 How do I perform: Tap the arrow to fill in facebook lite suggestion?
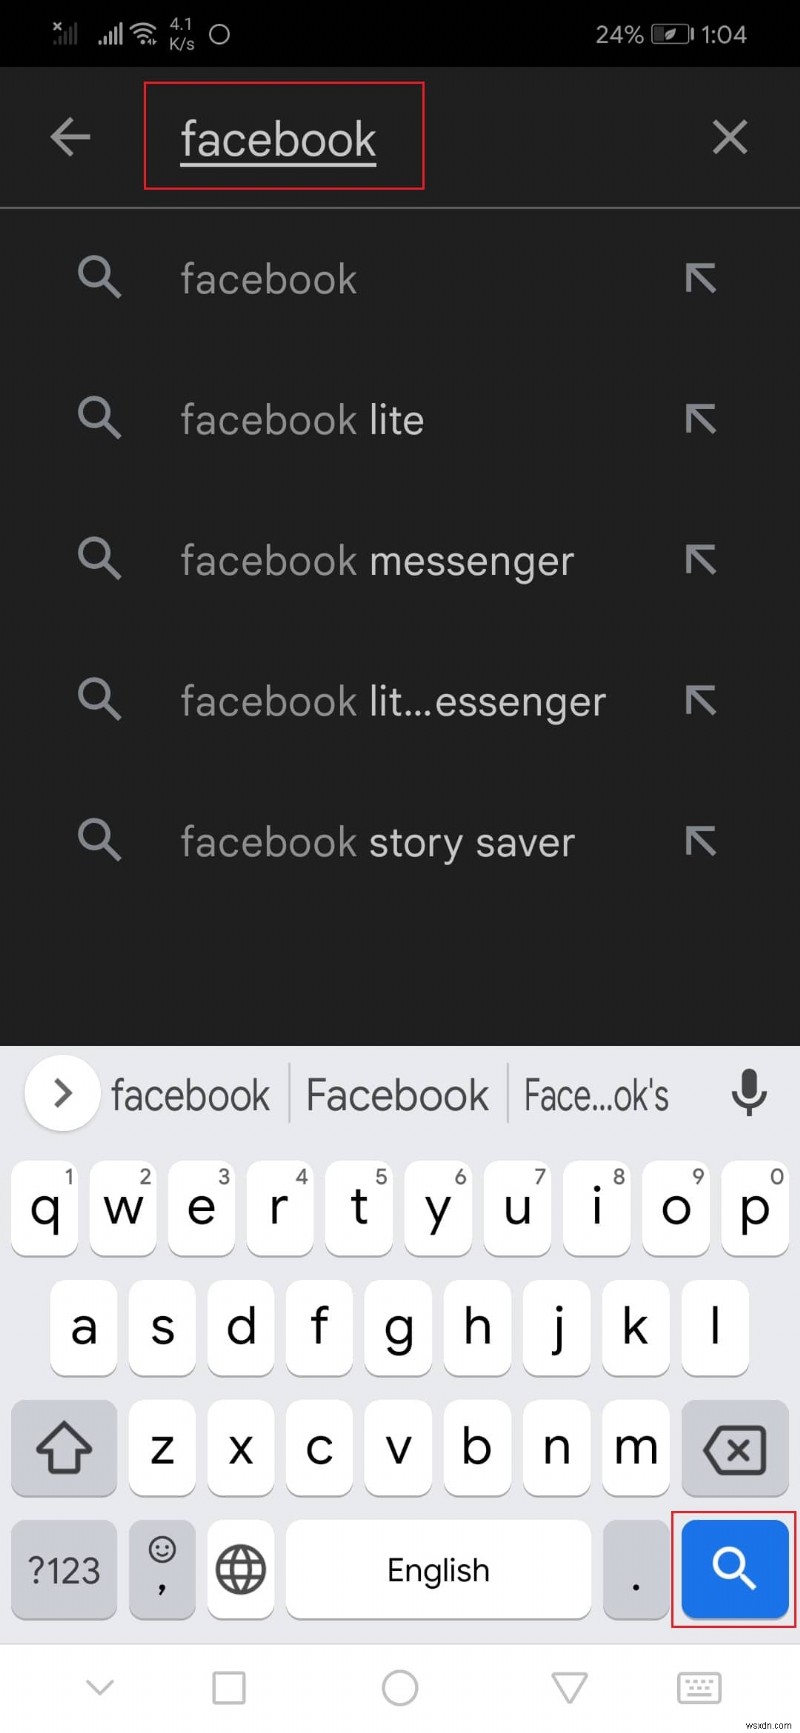coord(701,419)
